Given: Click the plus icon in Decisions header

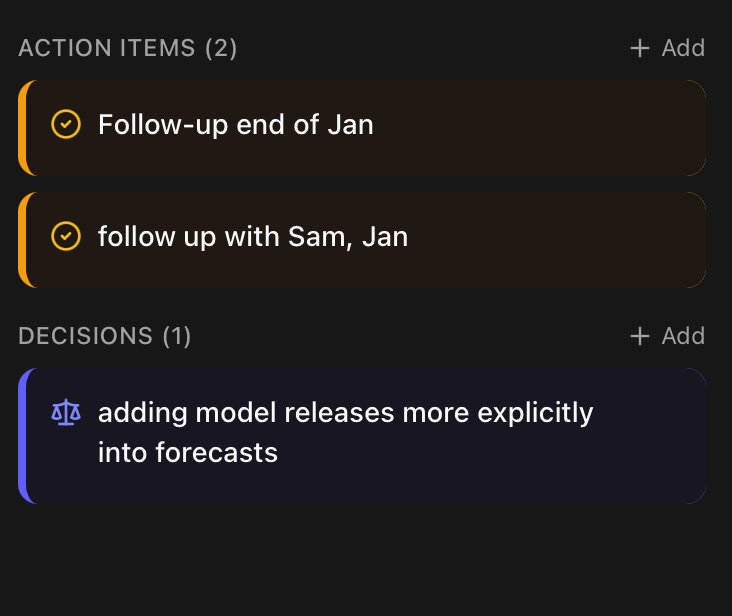Looking at the screenshot, I should [x=640, y=336].
